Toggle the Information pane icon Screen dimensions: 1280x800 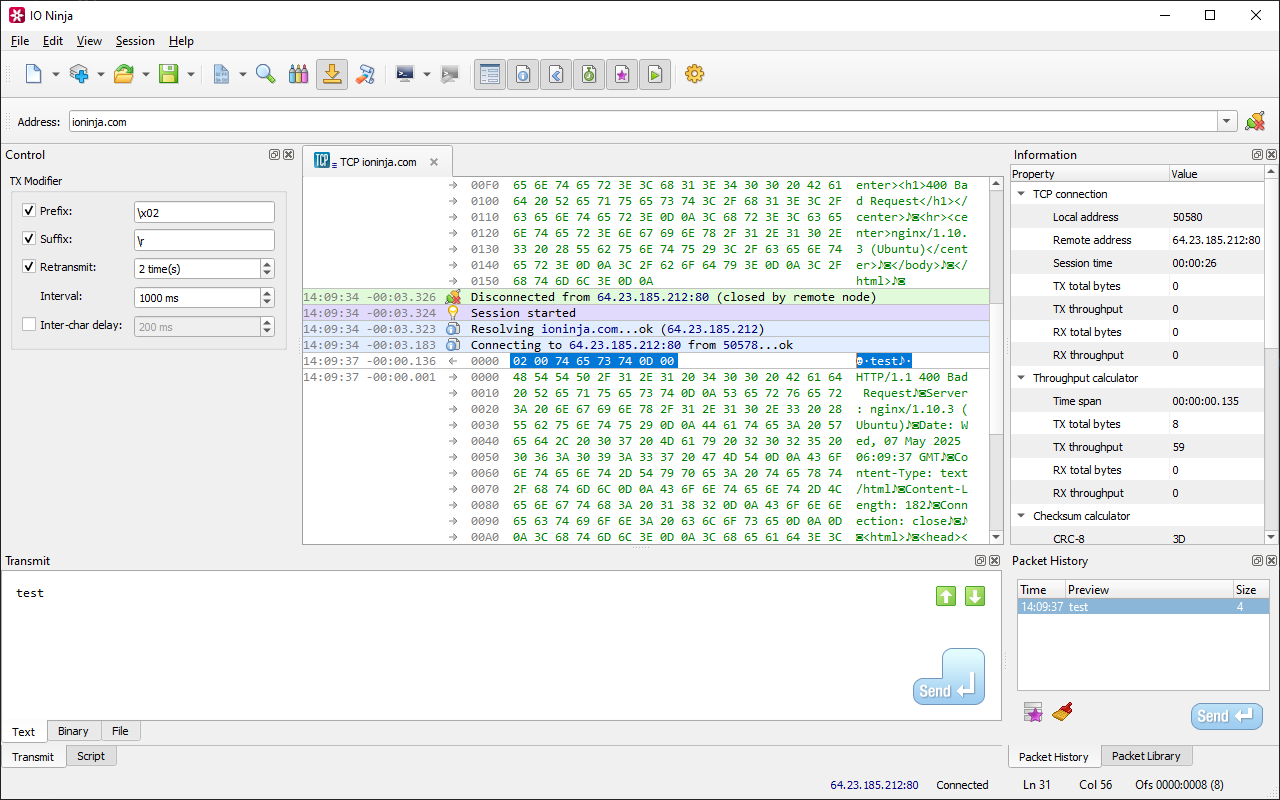coord(523,74)
